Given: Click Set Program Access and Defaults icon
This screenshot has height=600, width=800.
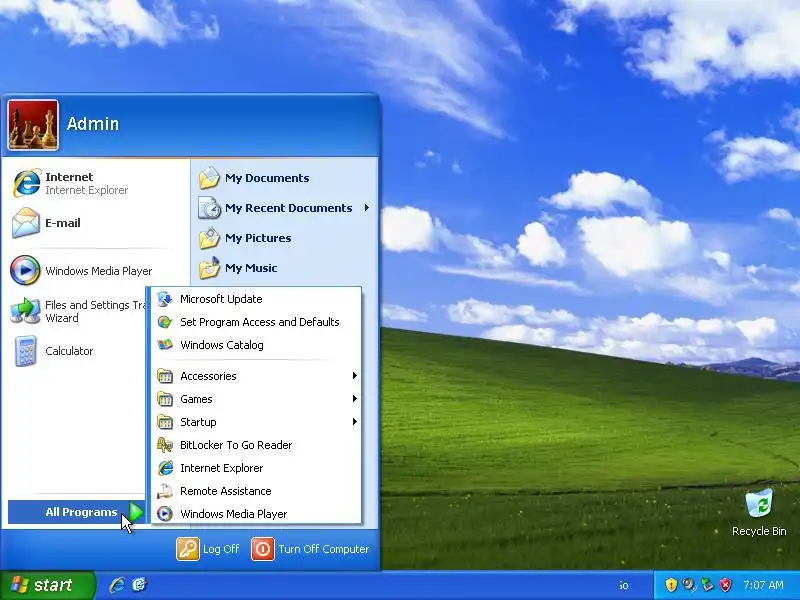Looking at the screenshot, I should tap(165, 322).
